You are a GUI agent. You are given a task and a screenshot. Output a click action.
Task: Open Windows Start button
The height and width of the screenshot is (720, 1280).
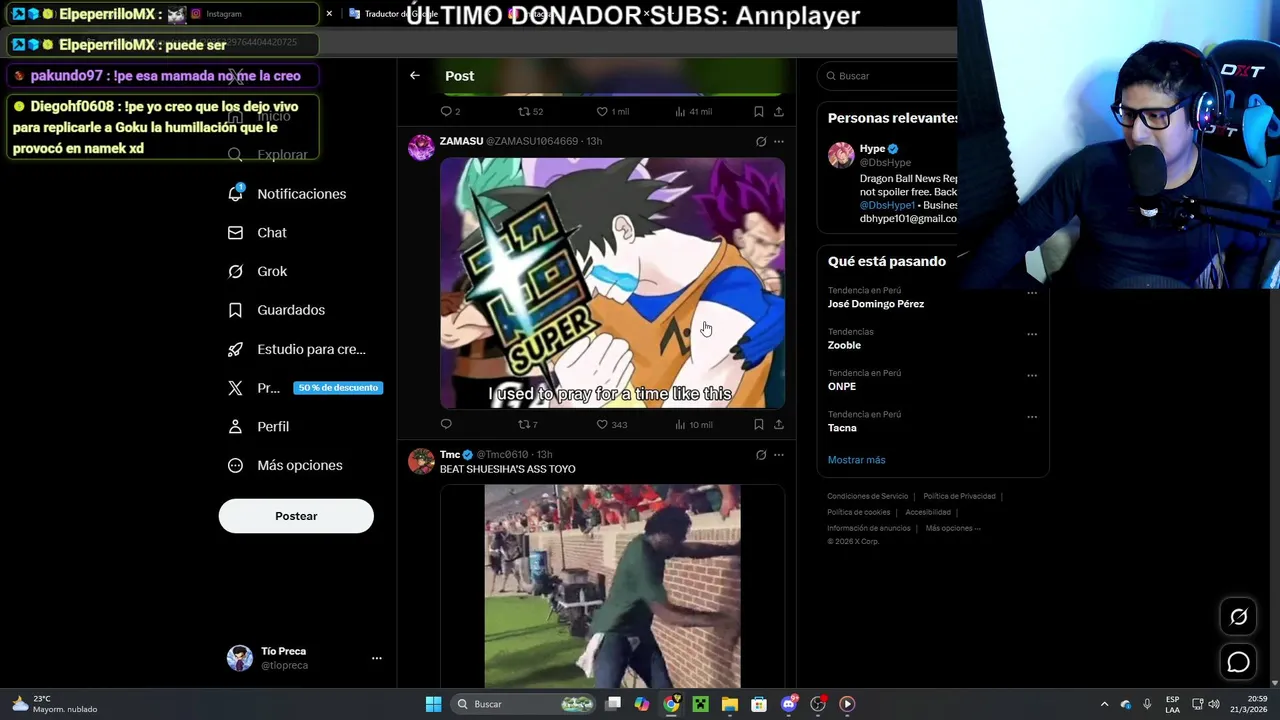click(x=433, y=704)
